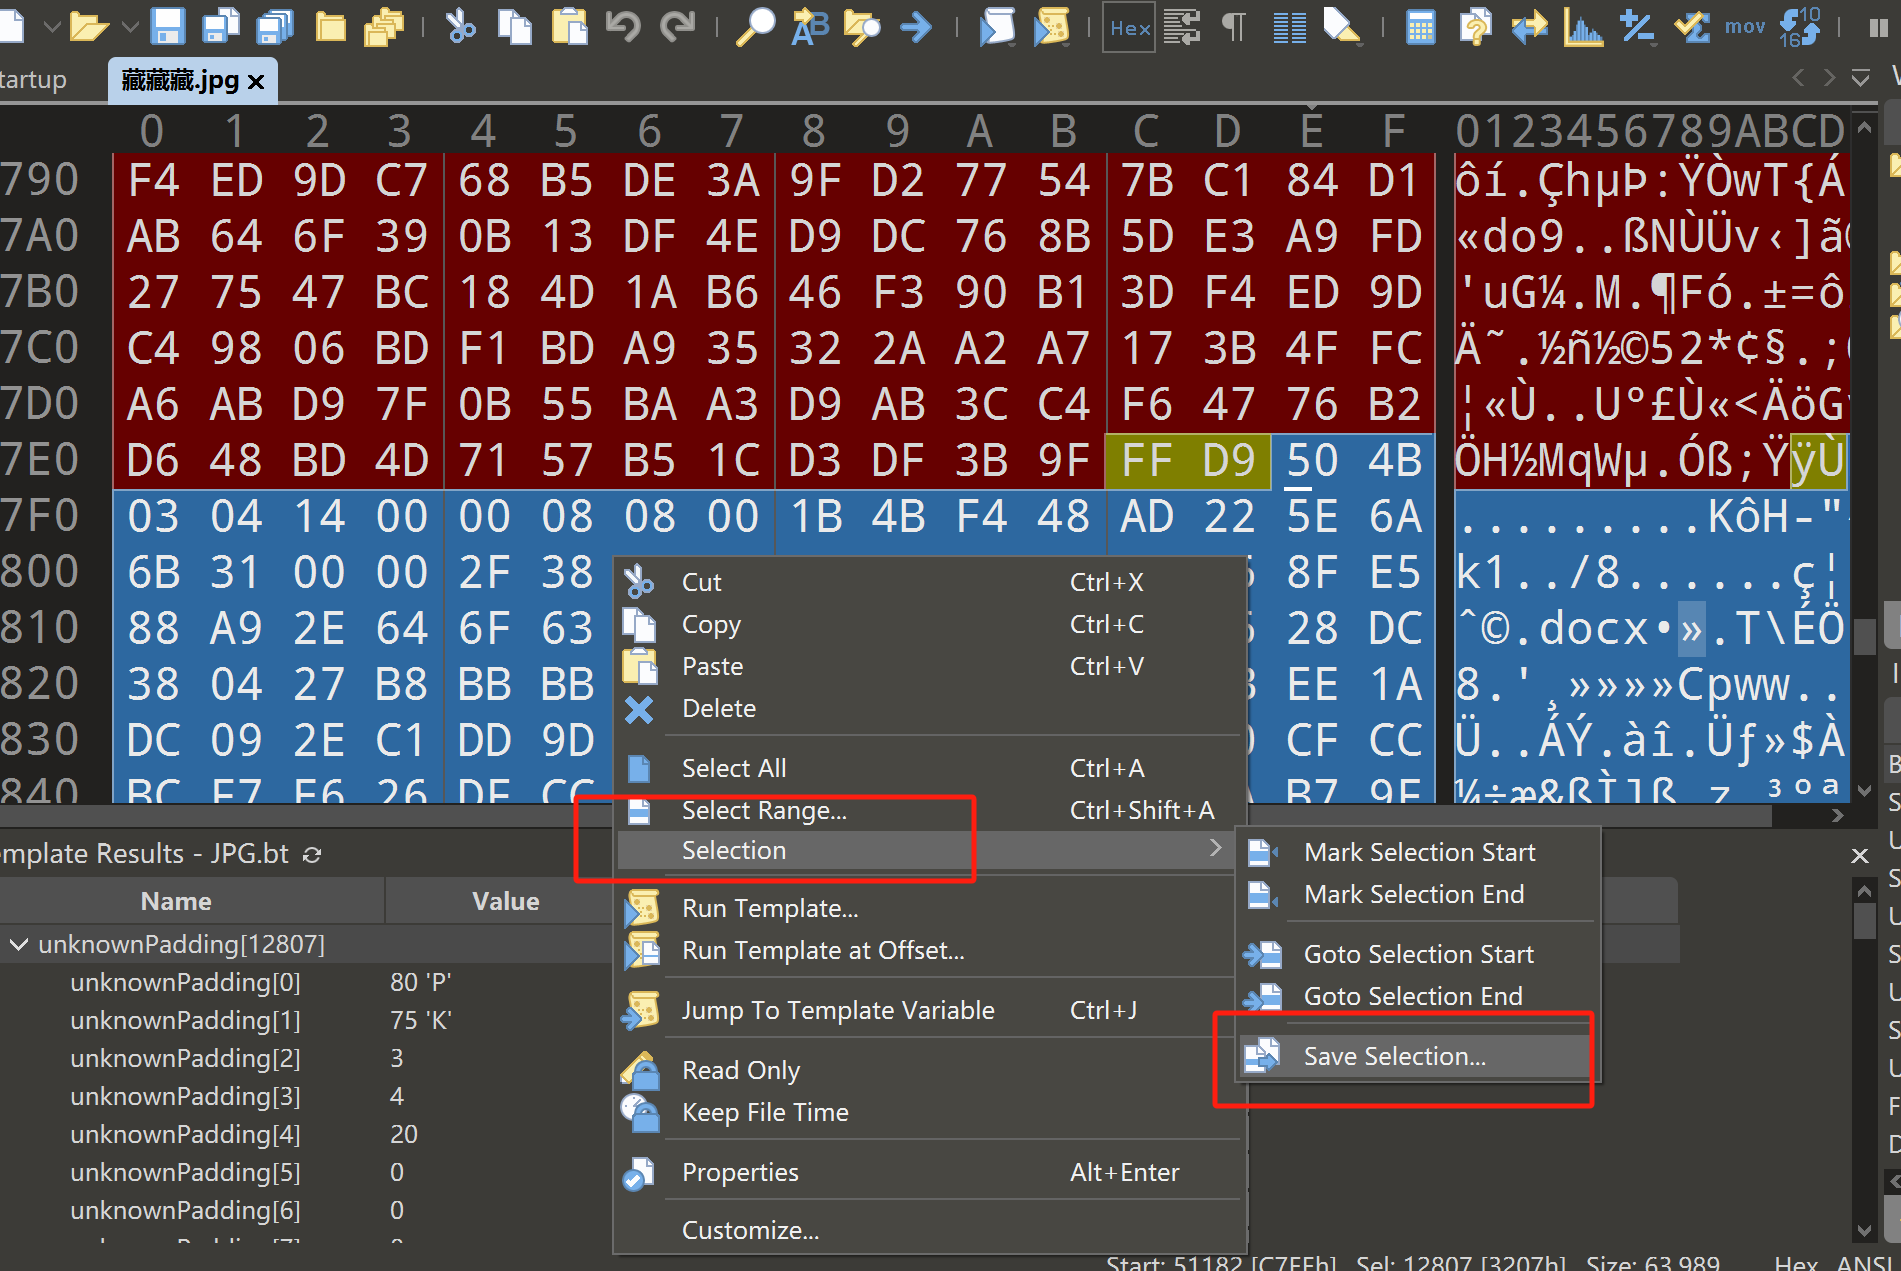Screen dimensions: 1901x1271
Task: Open the Replace A-to-B icon
Action: [x=810, y=26]
